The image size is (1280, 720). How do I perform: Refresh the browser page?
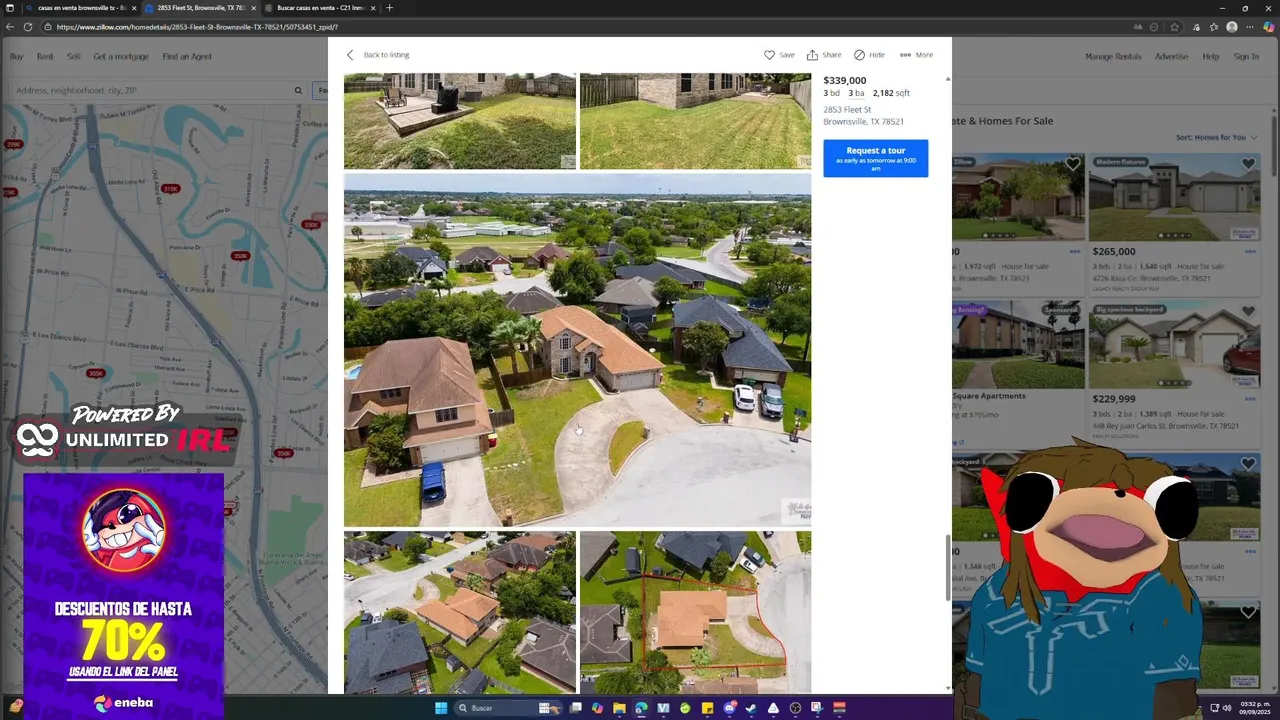click(x=28, y=27)
